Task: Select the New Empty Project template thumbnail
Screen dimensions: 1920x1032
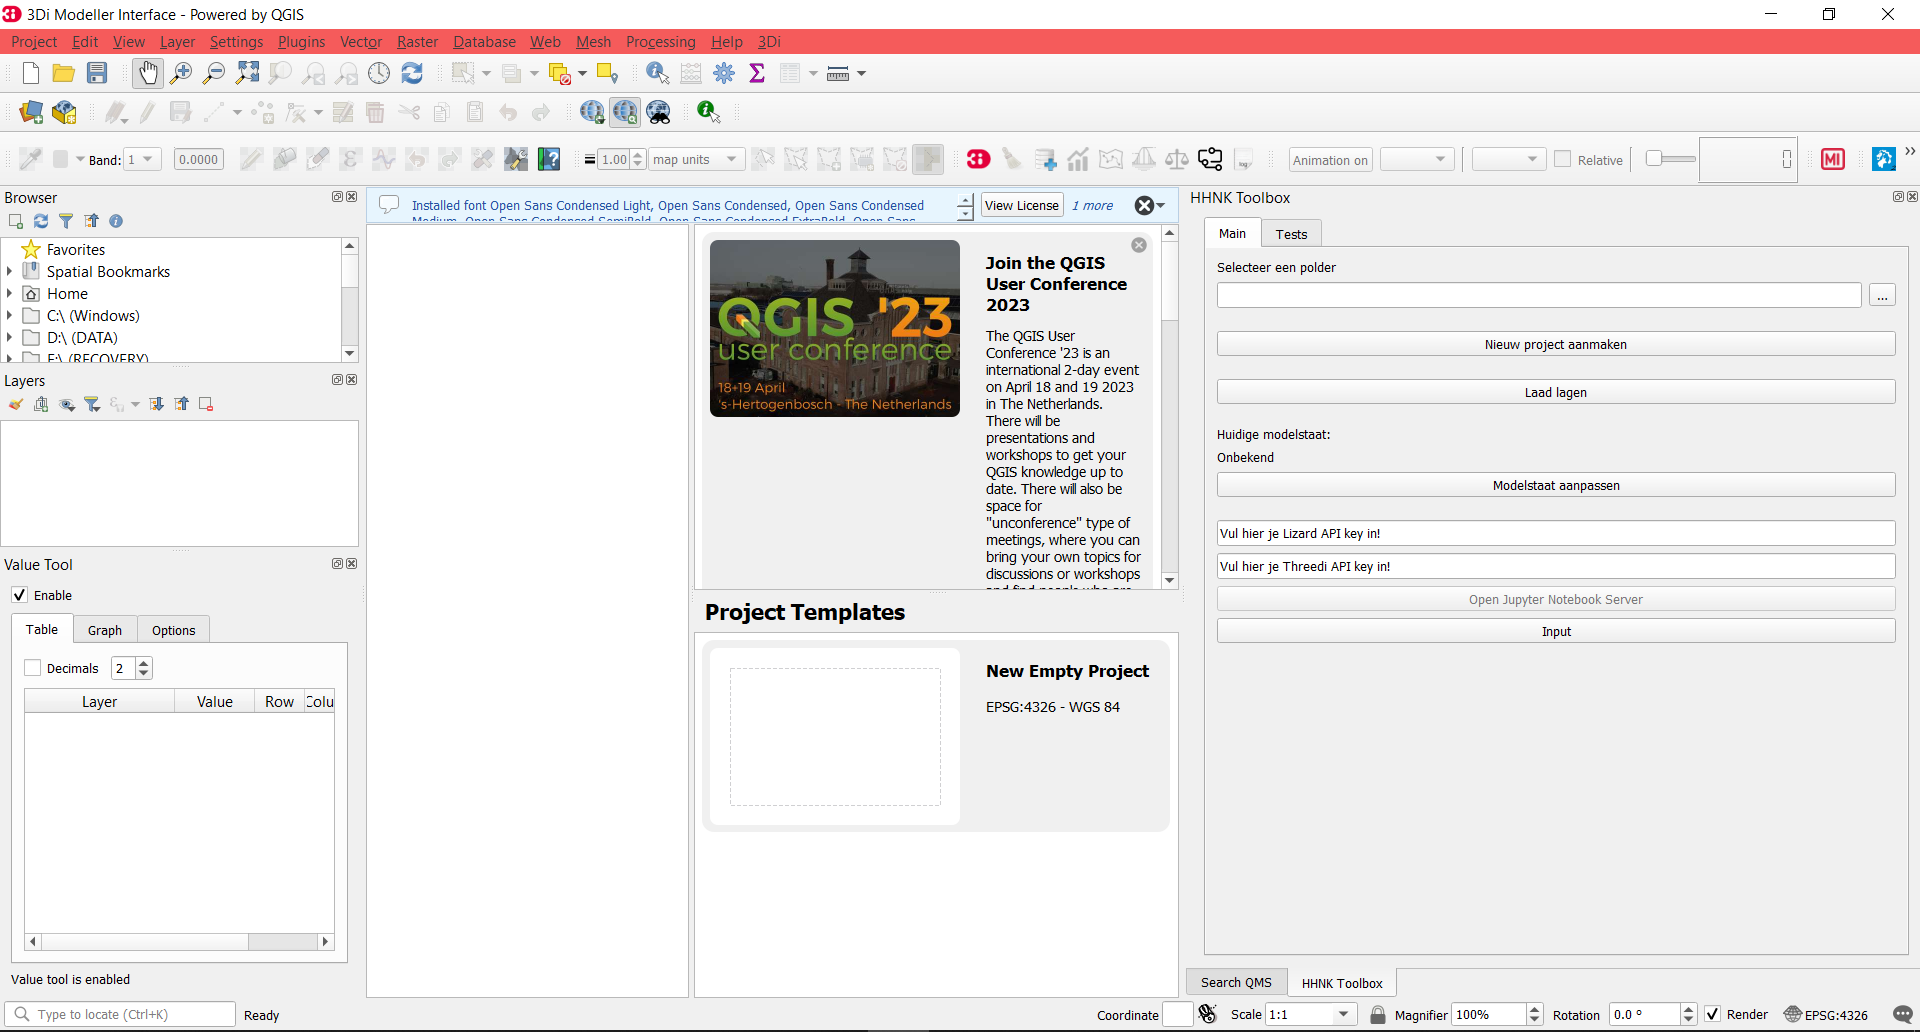Action: [835, 737]
